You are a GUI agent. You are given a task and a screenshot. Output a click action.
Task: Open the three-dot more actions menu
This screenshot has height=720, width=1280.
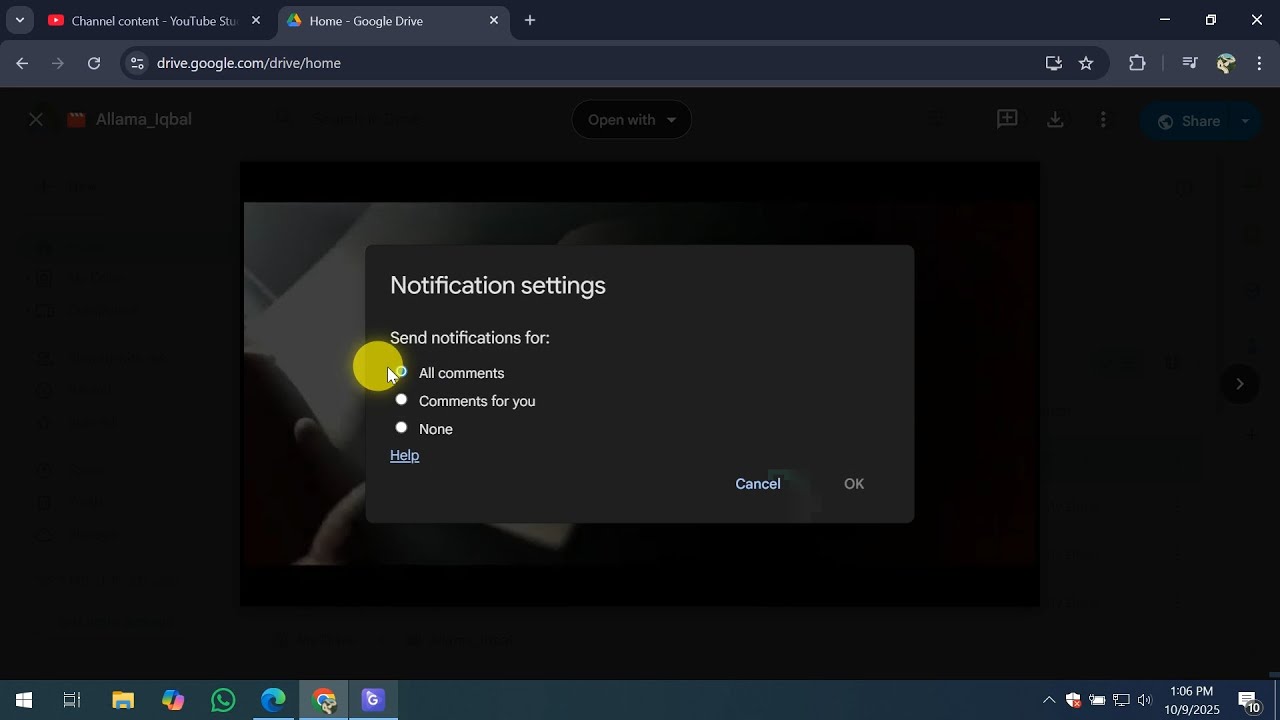pyautogui.click(x=1103, y=120)
